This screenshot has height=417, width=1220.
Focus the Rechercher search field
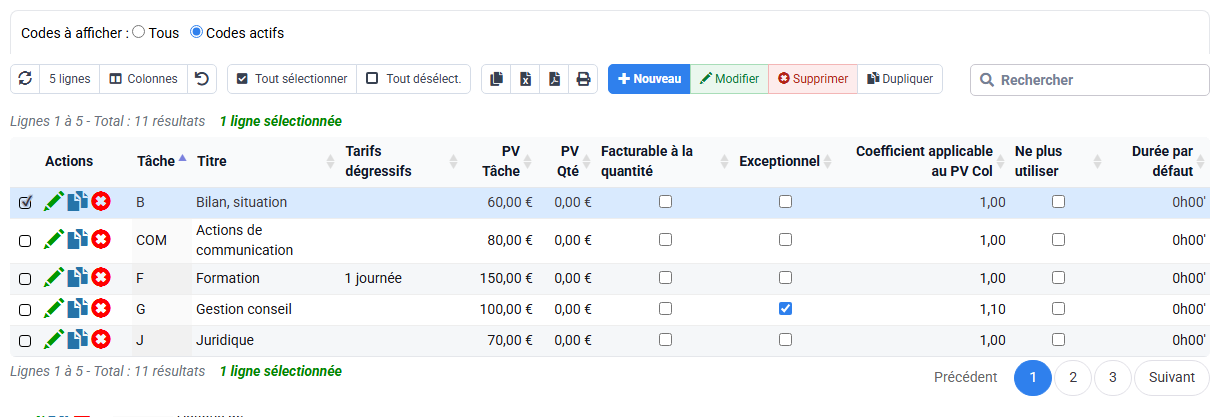[1090, 80]
